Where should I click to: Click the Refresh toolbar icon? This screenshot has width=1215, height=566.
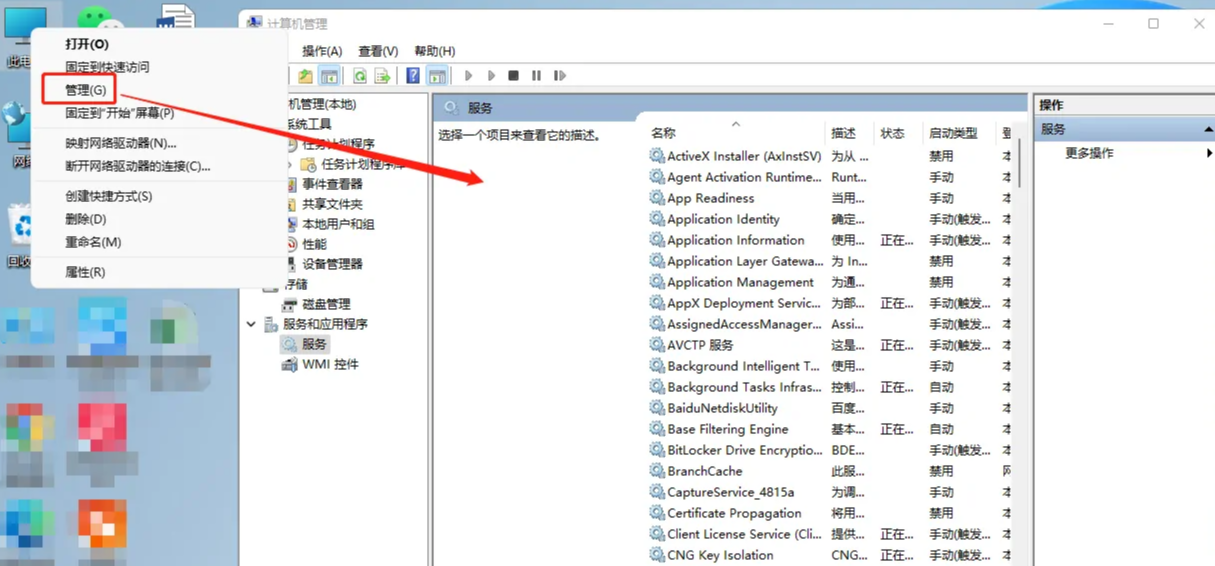[359, 76]
